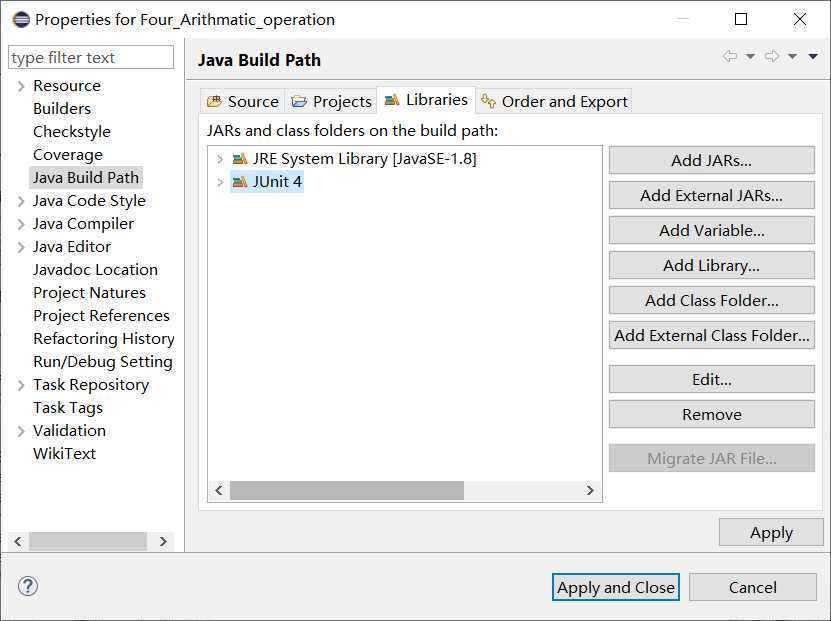Click the libraries list horizontal scrollbar
The height and width of the screenshot is (621, 831).
tap(347, 490)
